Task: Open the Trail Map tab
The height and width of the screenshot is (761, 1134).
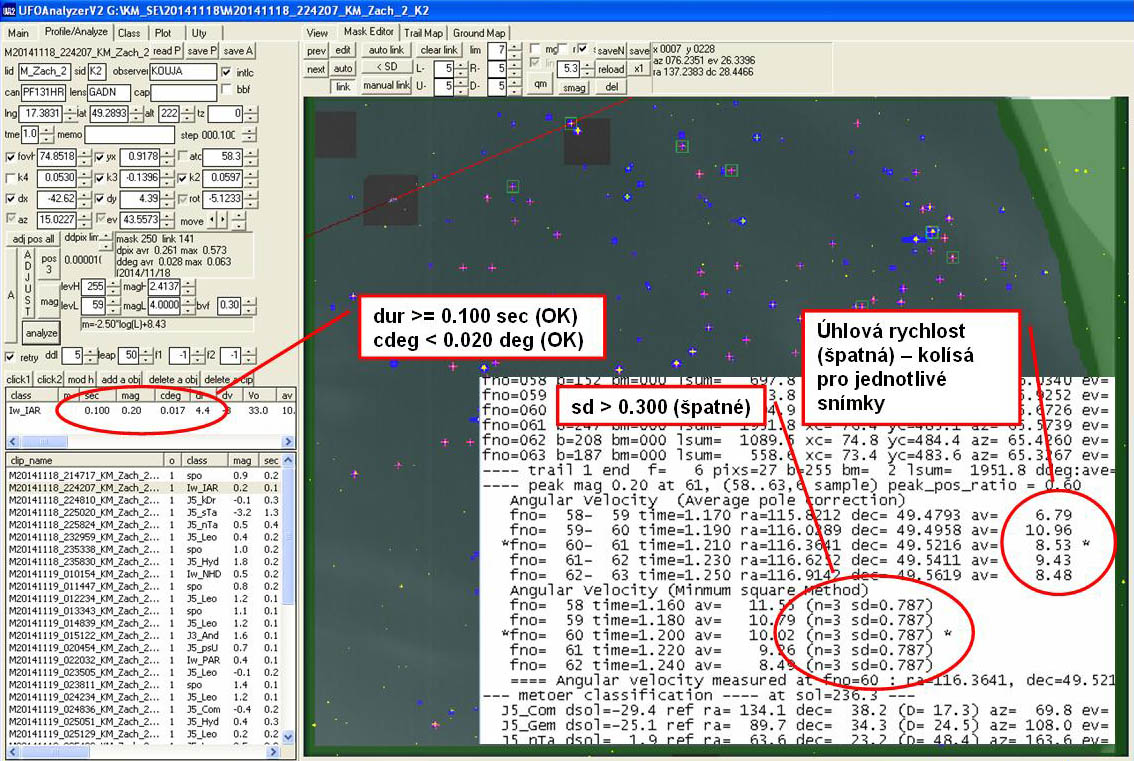Action: 423,33
